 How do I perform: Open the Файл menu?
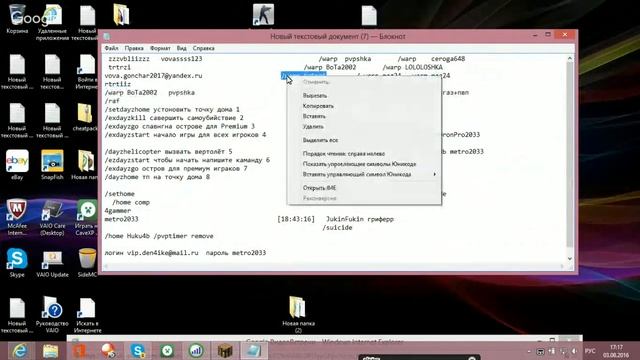tap(111, 48)
